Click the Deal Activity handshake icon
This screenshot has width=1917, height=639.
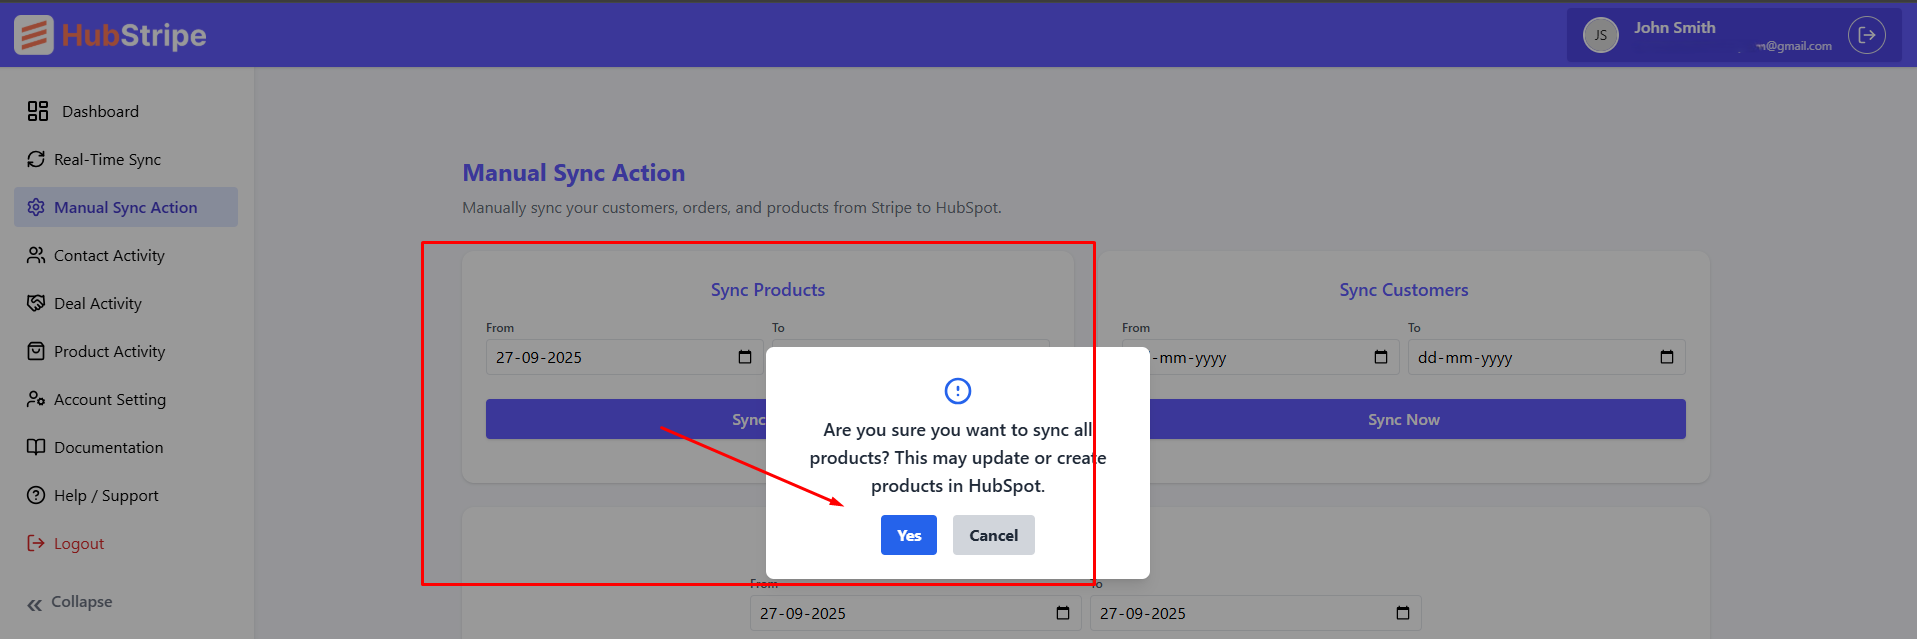click(36, 303)
